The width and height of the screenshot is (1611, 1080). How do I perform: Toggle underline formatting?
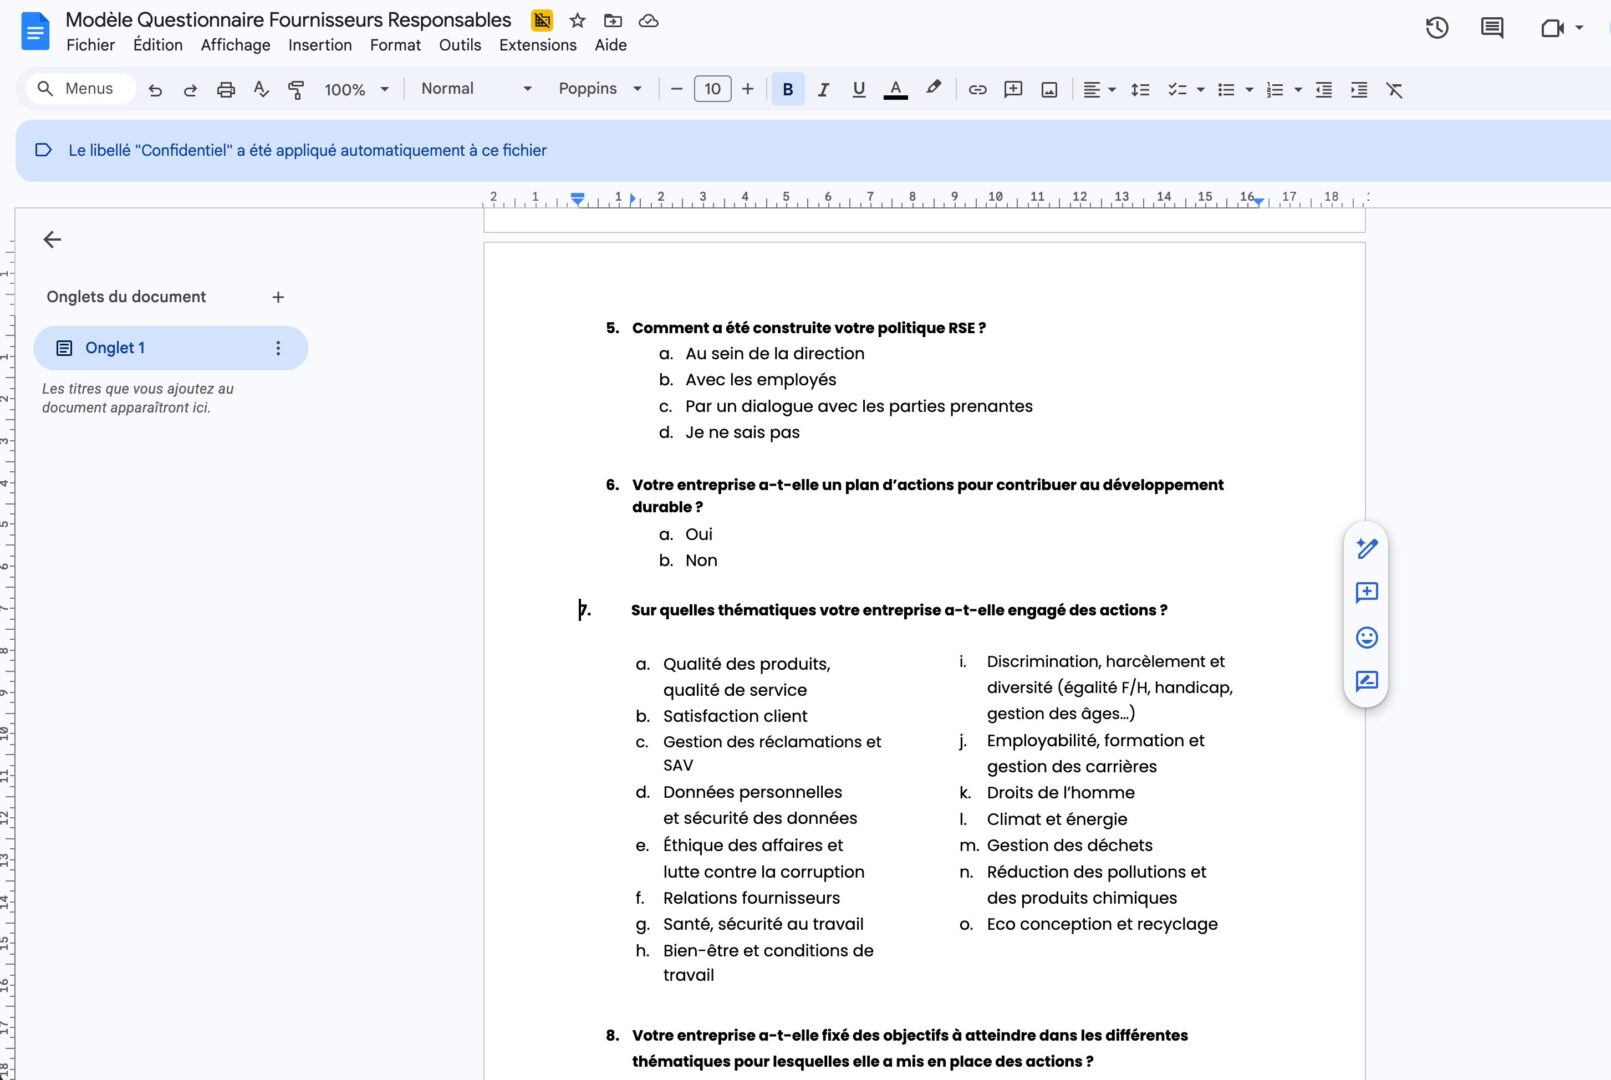pyautogui.click(x=859, y=89)
